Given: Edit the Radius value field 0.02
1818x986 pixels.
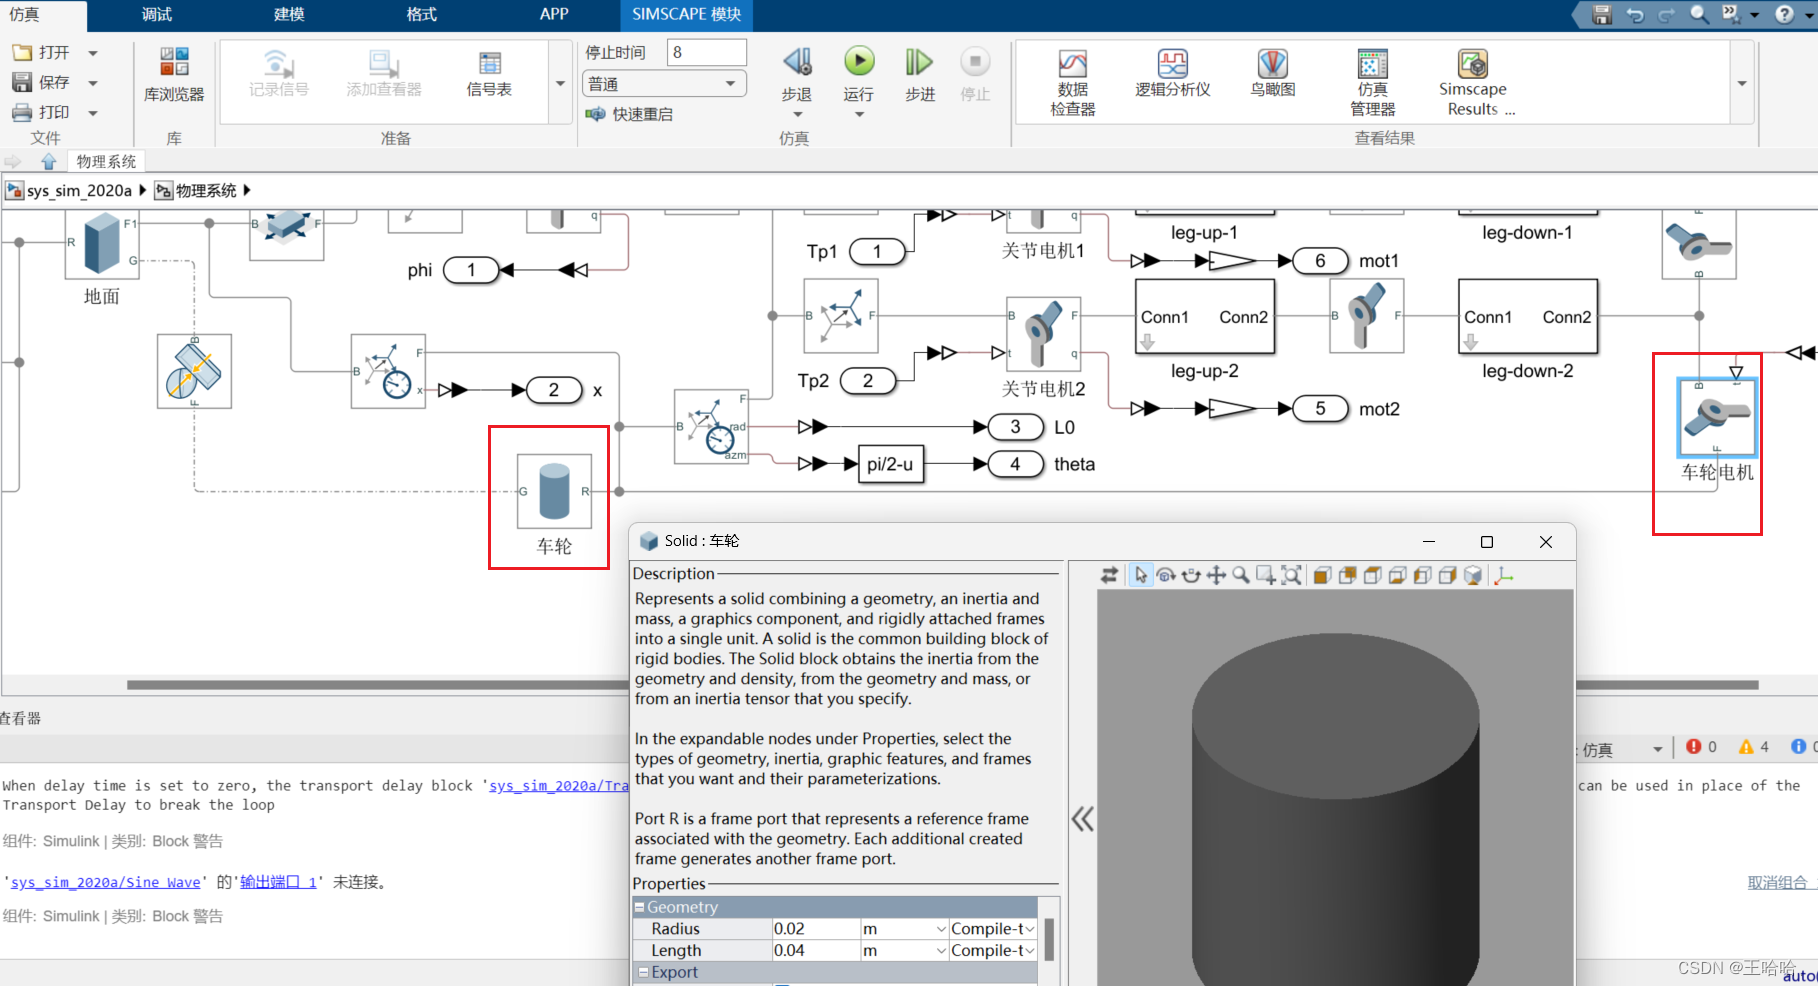Looking at the screenshot, I should (815, 929).
